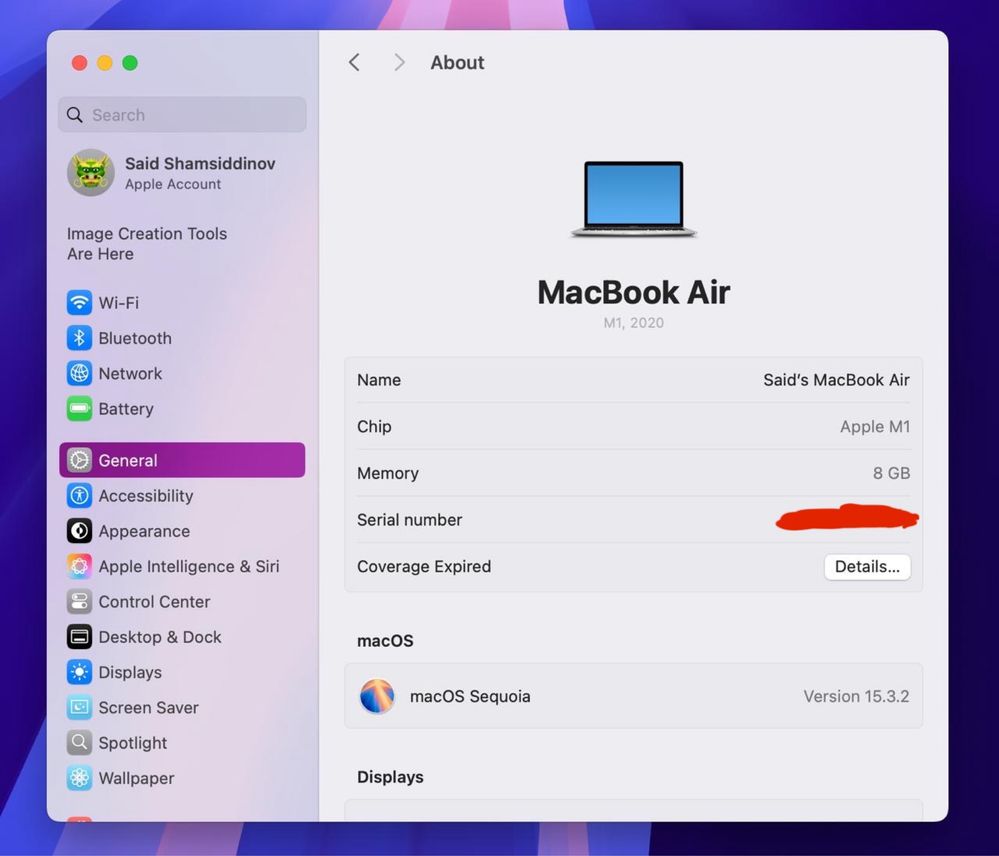Click the Coverage Expired label
This screenshot has width=999, height=856.
click(424, 567)
